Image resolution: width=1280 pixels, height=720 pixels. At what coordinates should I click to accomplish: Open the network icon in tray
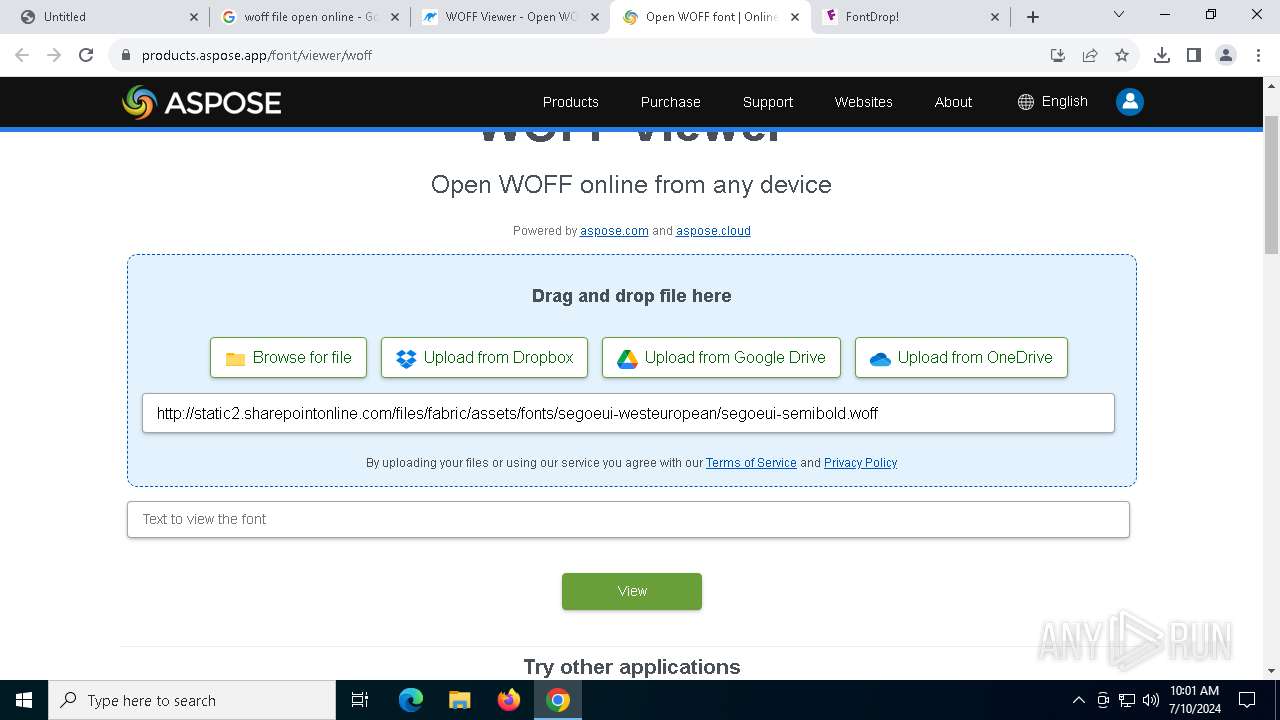[1127, 700]
